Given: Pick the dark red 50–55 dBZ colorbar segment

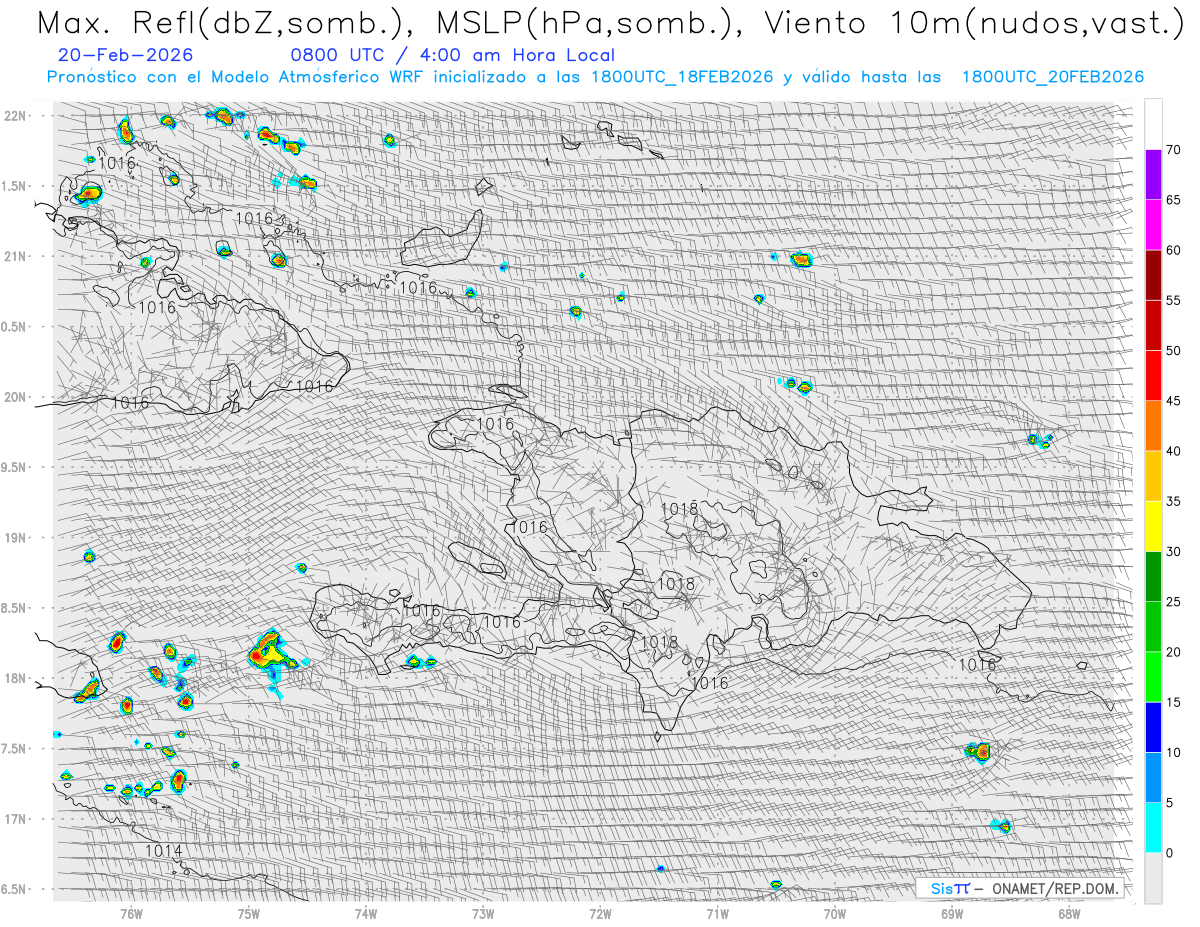Looking at the screenshot, I should tap(1153, 326).
